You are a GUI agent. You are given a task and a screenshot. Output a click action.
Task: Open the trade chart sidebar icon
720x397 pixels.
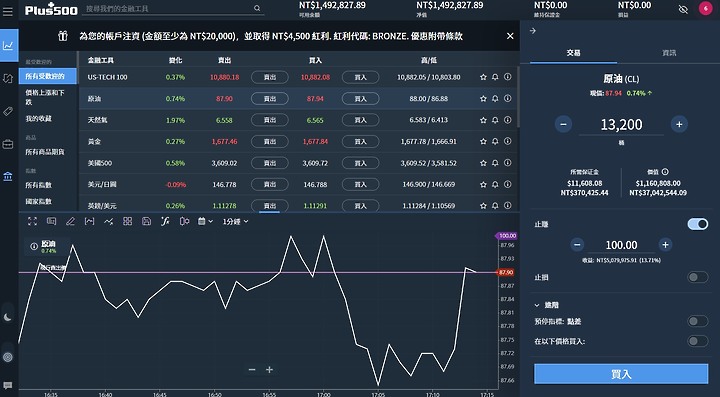tap(9, 45)
